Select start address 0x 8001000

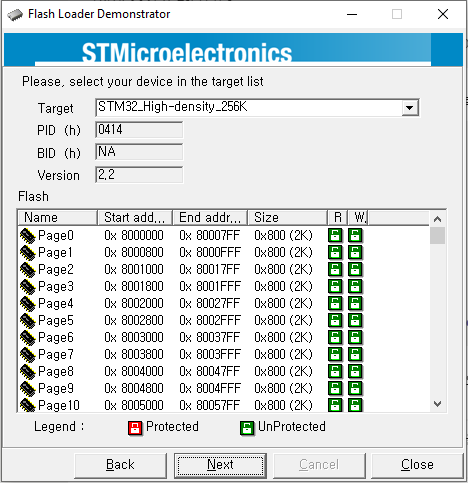coord(134,270)
